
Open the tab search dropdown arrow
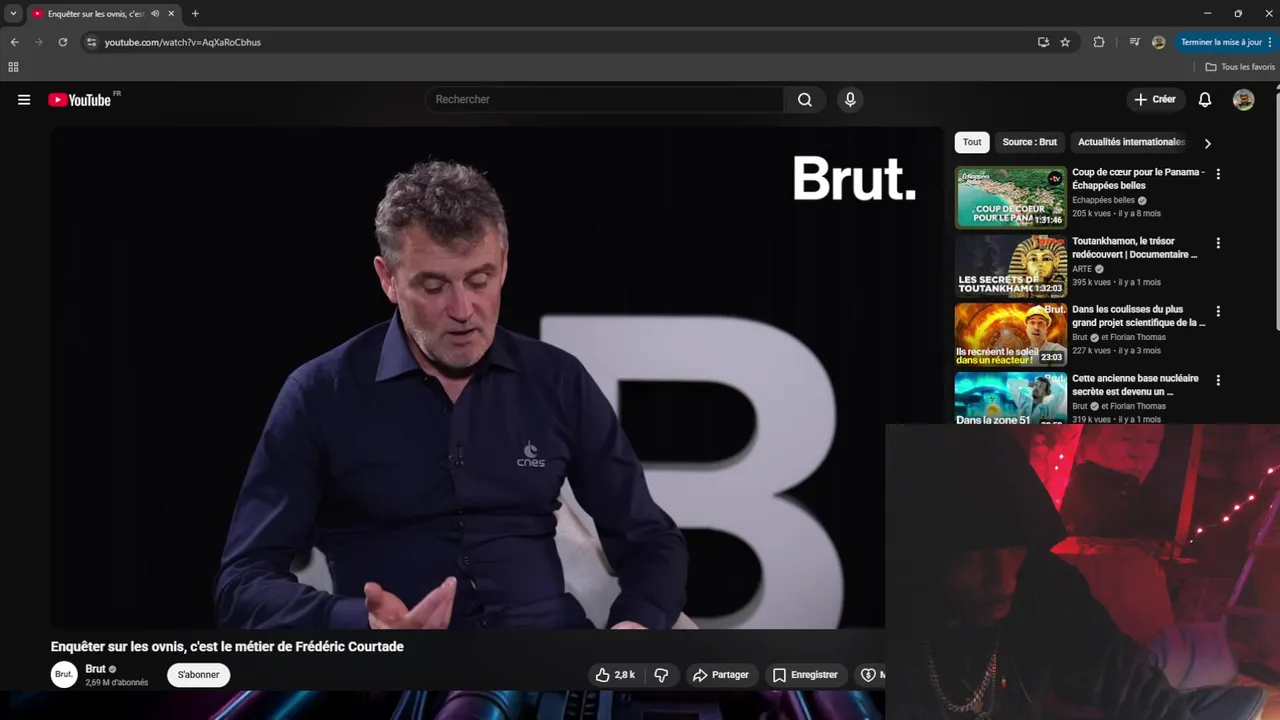coord(13,14)
